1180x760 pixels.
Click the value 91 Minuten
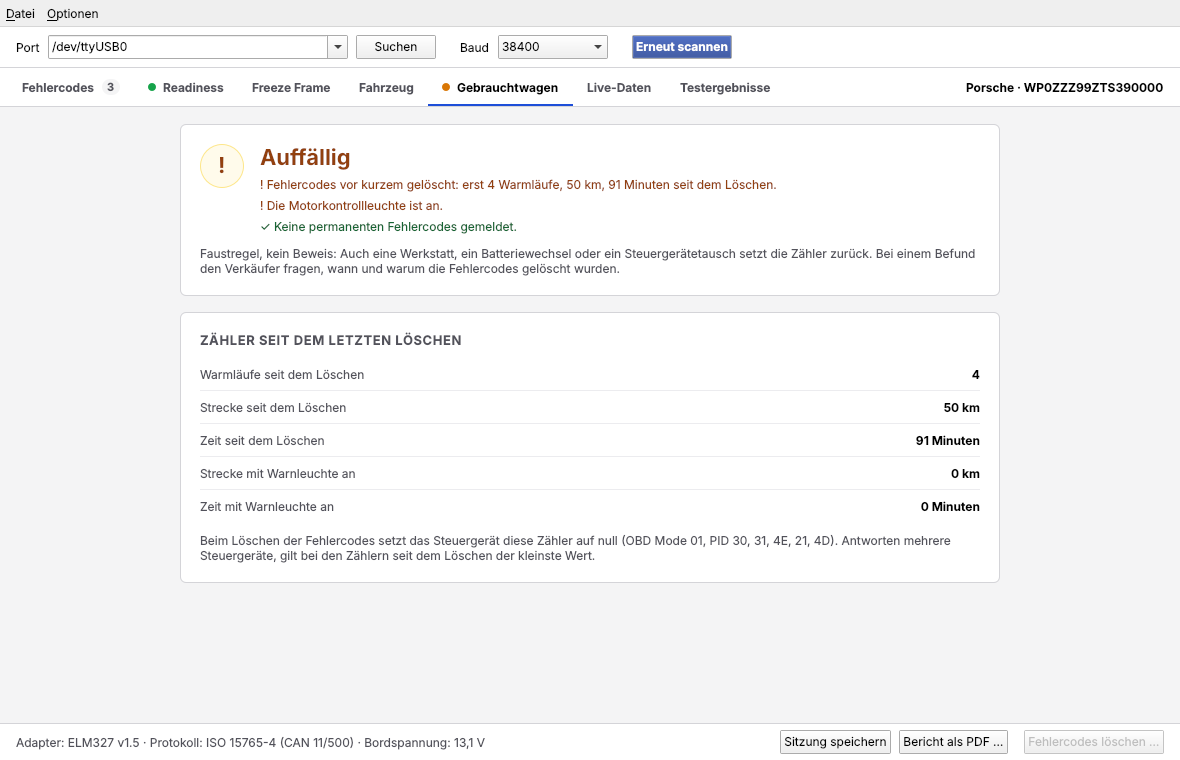click(x=947, y=441)
